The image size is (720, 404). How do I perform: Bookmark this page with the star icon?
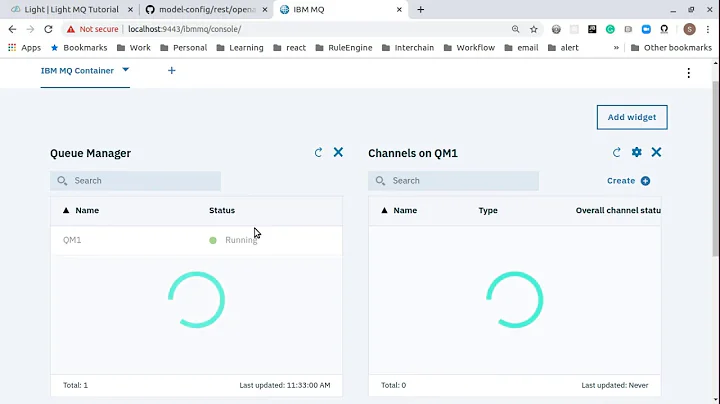pyautogui.click(x=534, y=29)
